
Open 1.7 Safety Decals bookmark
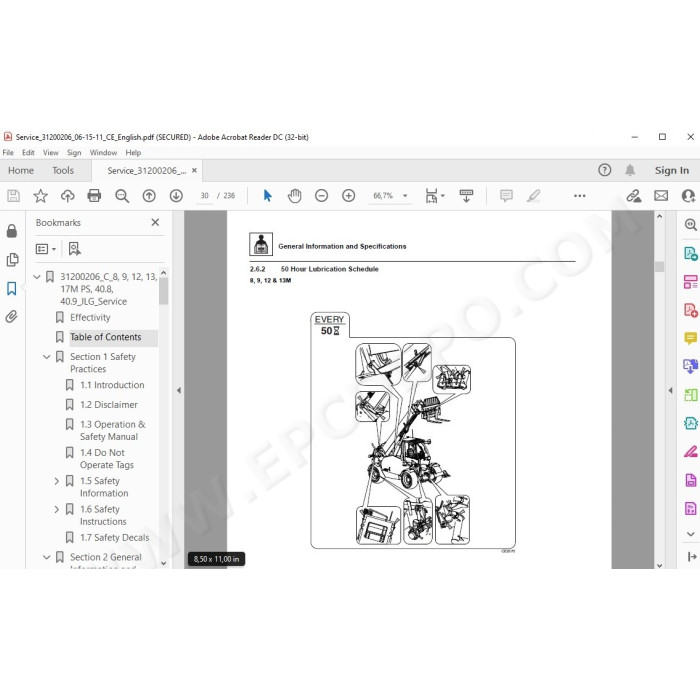tap(115, 538)
